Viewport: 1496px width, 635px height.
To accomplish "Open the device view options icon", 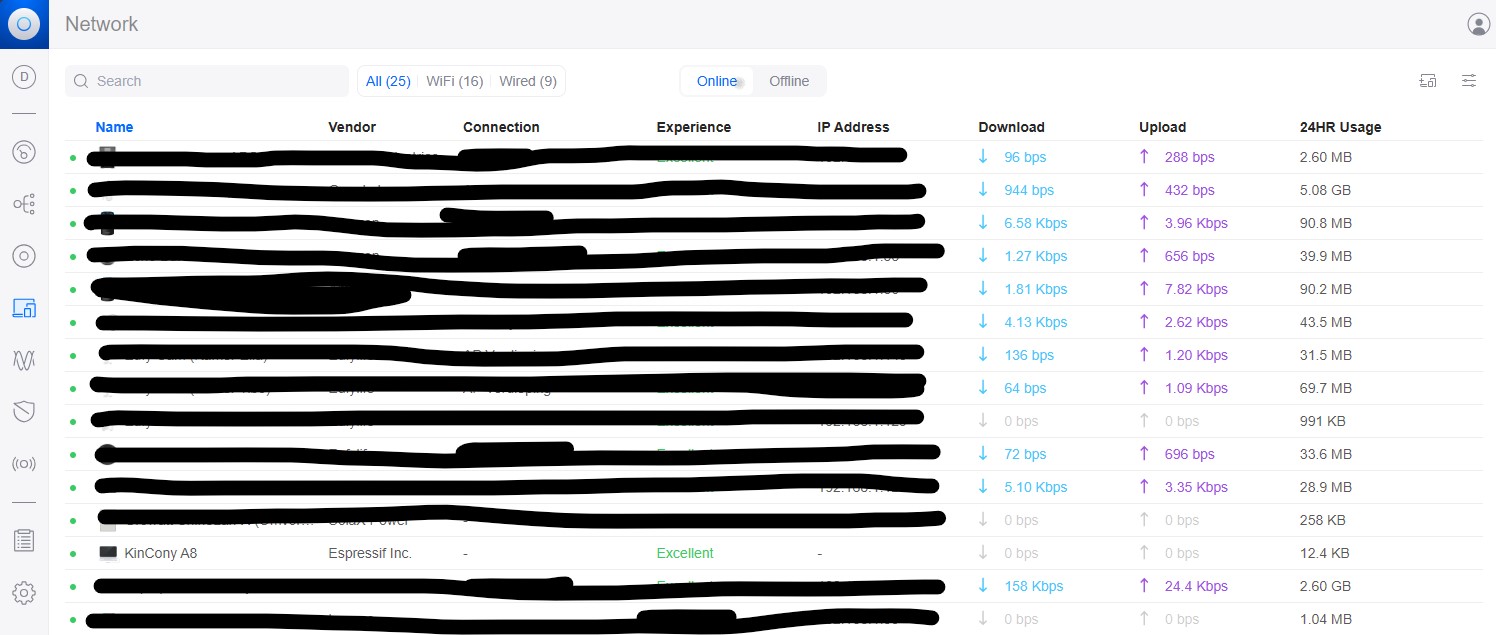I will coord(1428,81).
